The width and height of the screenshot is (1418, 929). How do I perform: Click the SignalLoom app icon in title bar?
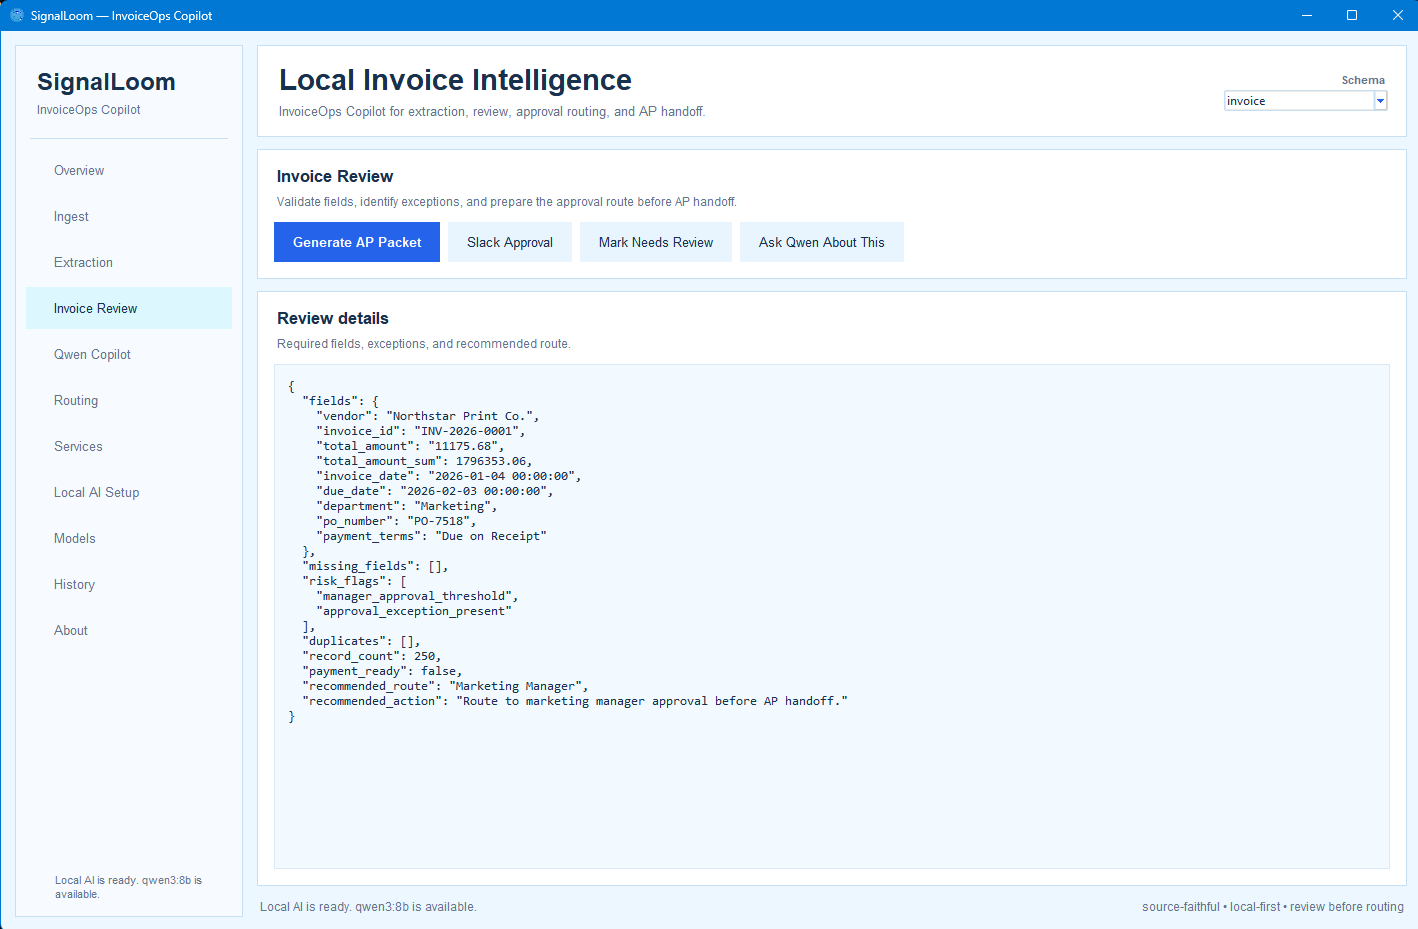point(17,15)
